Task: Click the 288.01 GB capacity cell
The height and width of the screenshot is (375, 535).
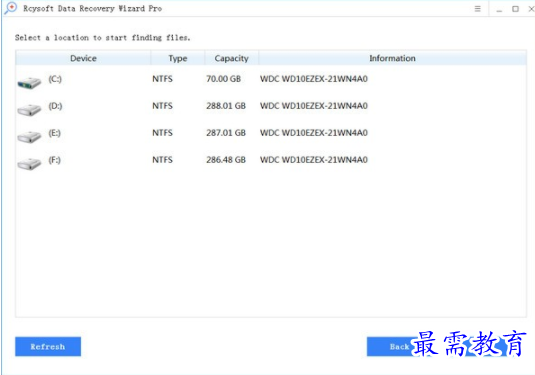Action: (226, 106)
